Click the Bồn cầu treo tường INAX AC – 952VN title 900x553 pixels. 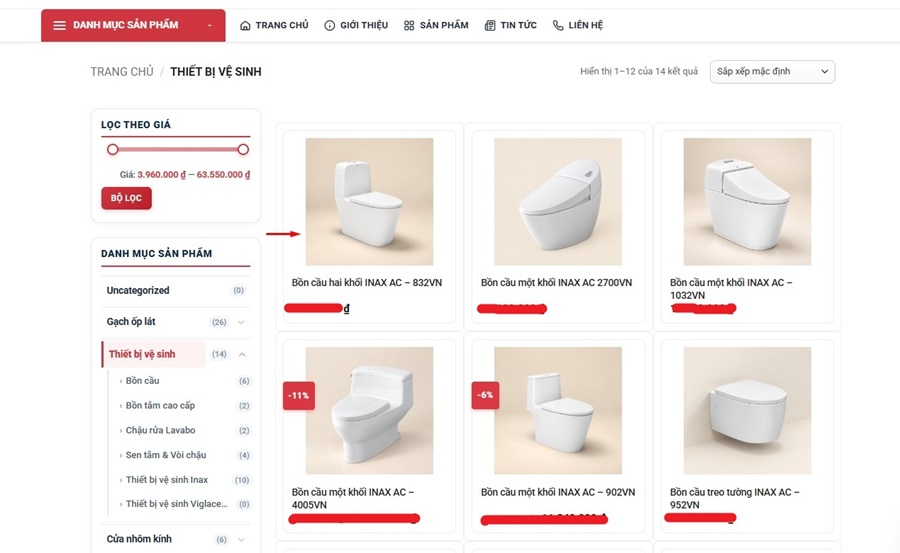(x=734, y=498)
